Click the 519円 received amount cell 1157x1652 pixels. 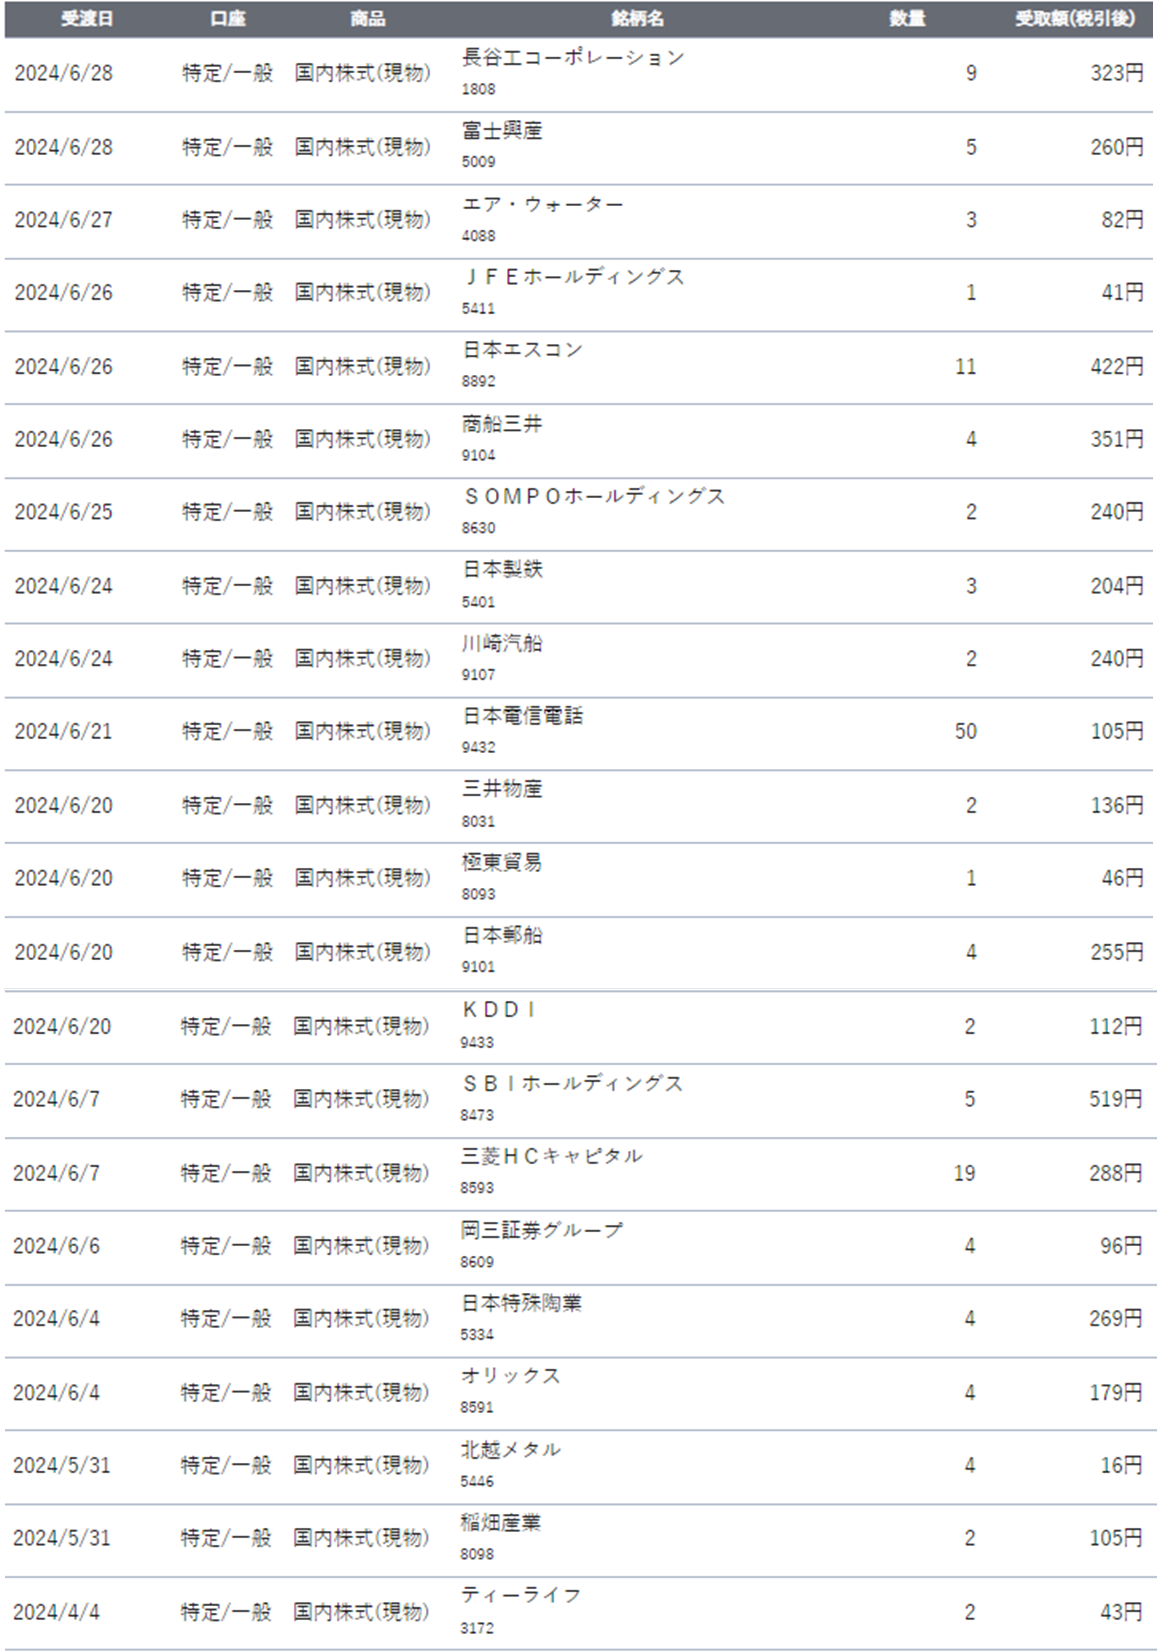pyautogui.click(x=1115, y=1099)
